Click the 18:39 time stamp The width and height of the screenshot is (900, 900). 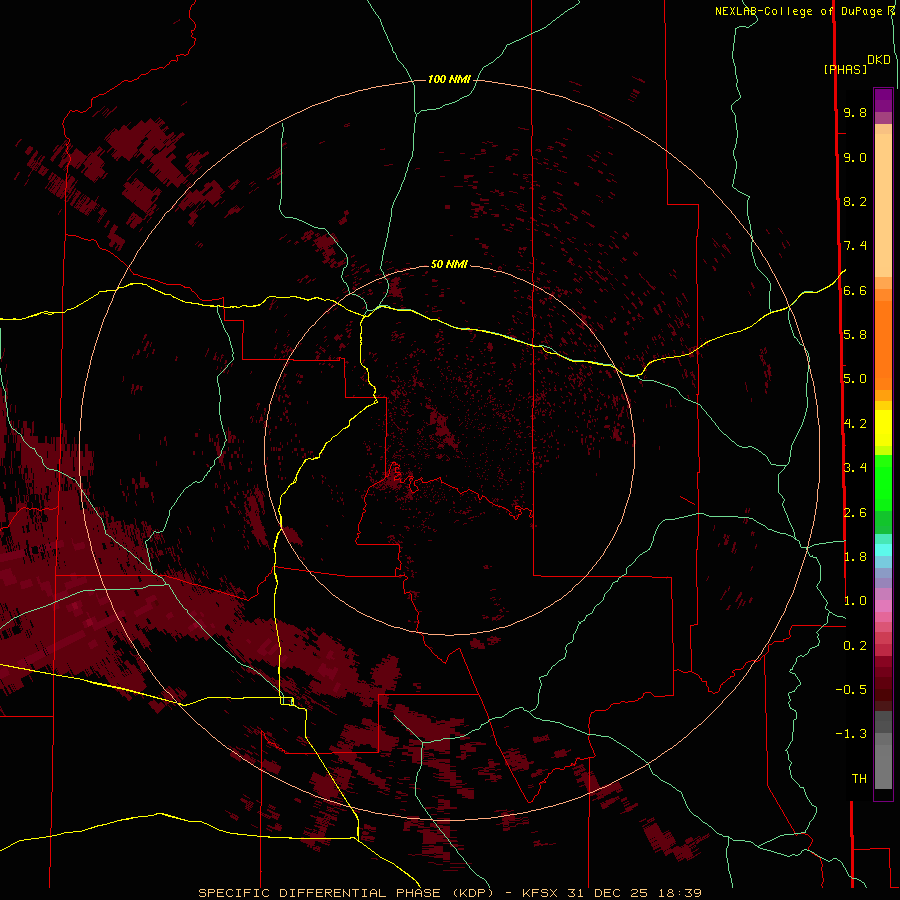click(x=680, y=893)
